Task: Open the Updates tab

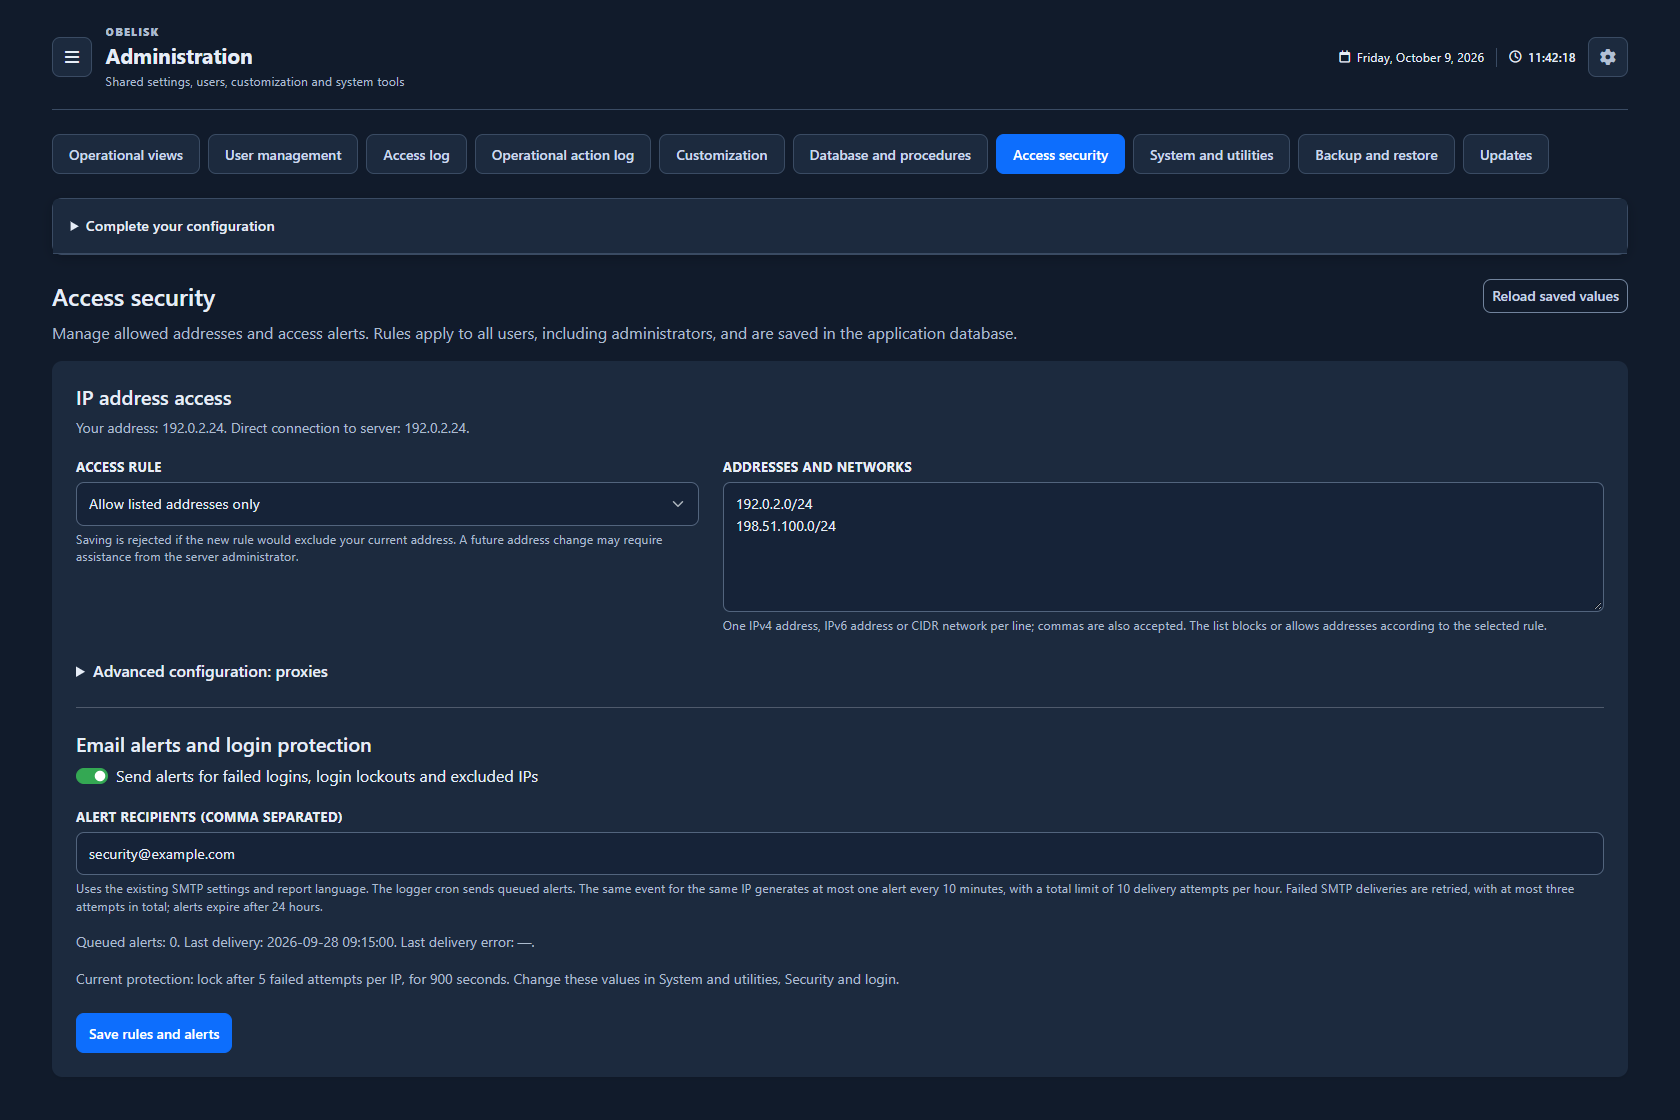Action: click(1506, 154)
